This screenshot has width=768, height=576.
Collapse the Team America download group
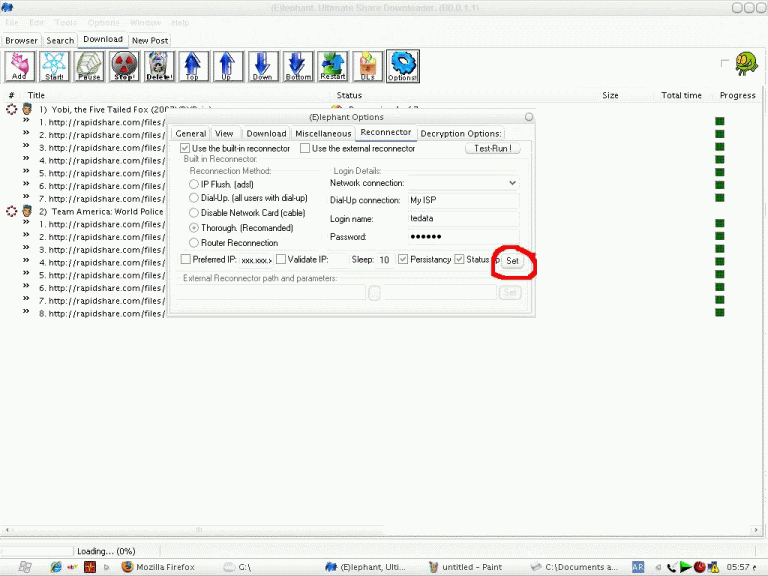pos(12,211)
